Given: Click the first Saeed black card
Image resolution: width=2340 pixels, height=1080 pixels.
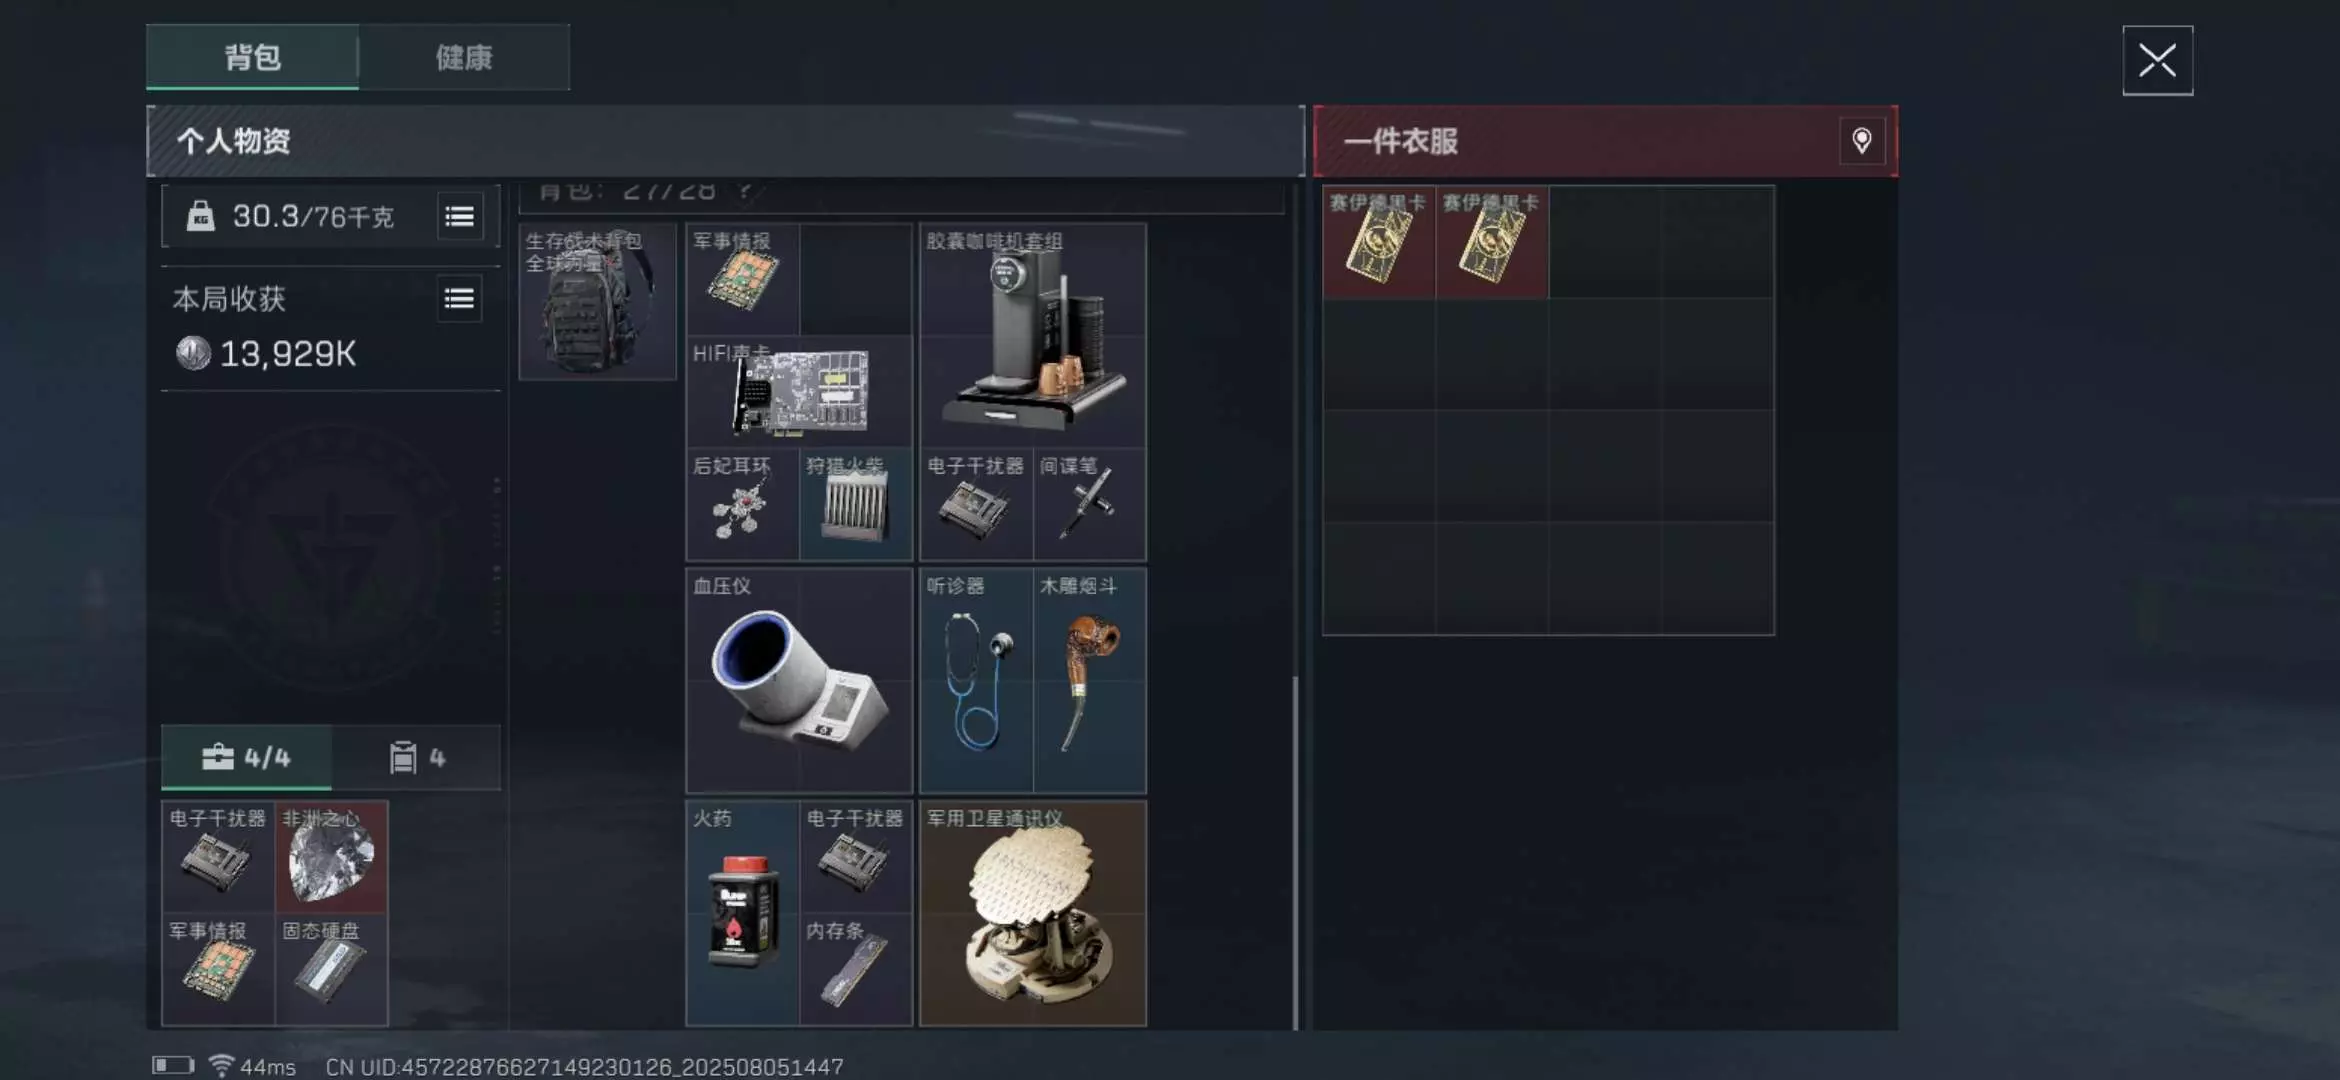Looking at the screenshot, I should coord(1379,241).
